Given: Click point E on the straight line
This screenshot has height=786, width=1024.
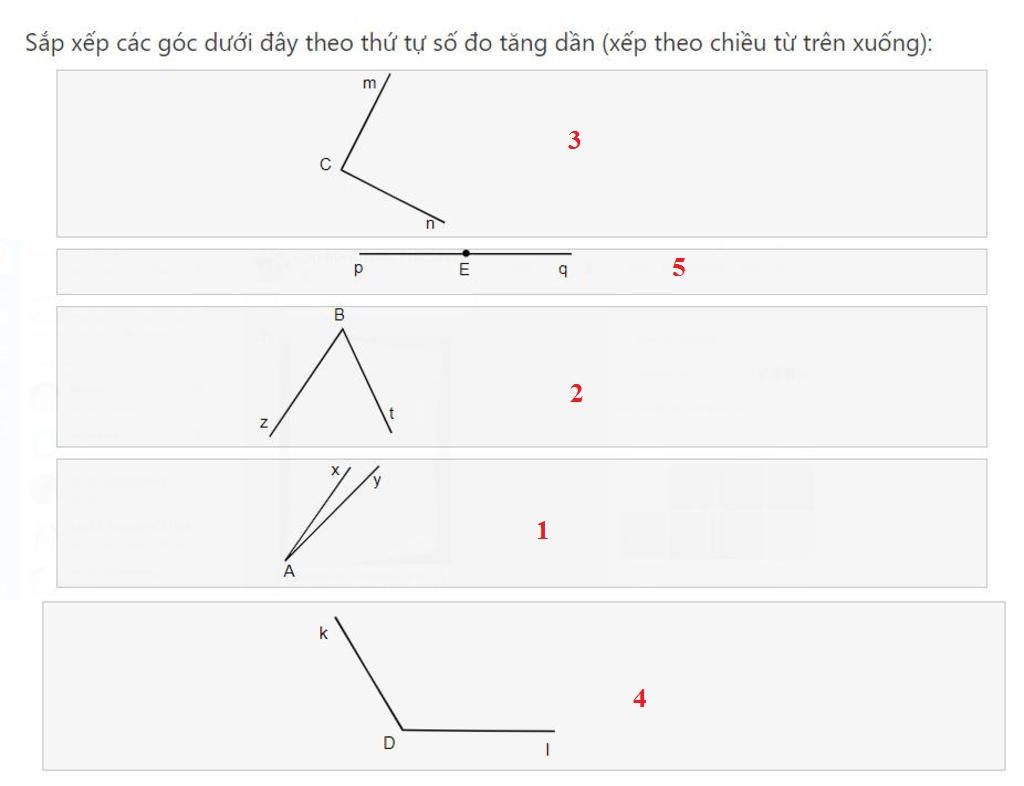Looking at the screenshot, I should (x=466, y=254).
